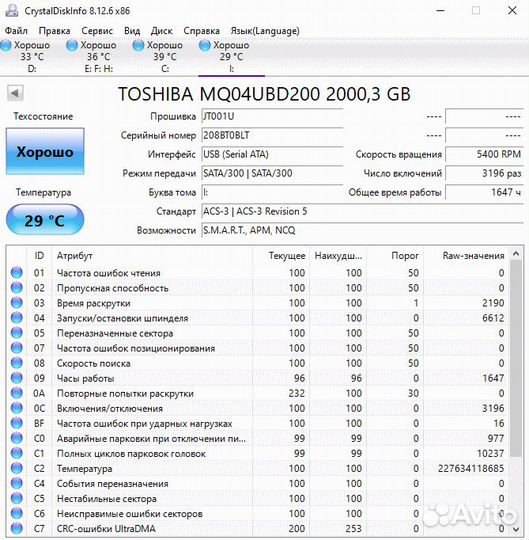Click status icon for attribute C0
529x540 pixels.
pyautogui.click(x=17, y=438)
